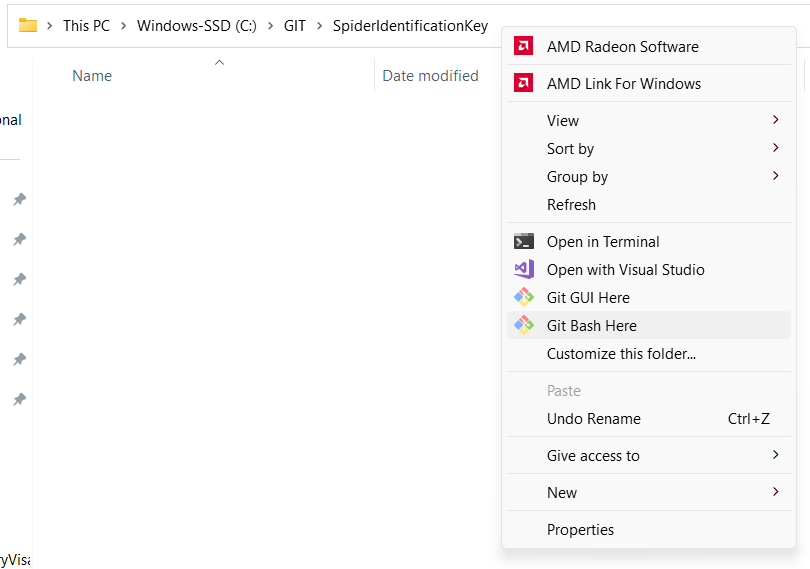Click the Terminal icon beside Open in Terminal
Viewport: 810px width, 569px height.
pos(523,241)
